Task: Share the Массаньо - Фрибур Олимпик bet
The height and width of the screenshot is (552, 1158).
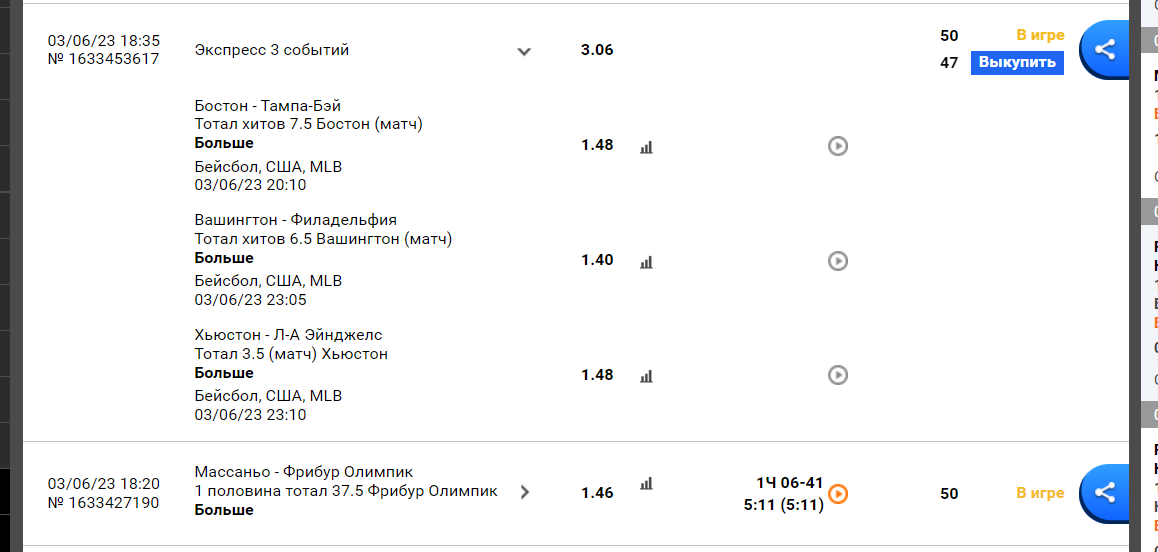Action: pyautogui.click(x=1106, y=493)
